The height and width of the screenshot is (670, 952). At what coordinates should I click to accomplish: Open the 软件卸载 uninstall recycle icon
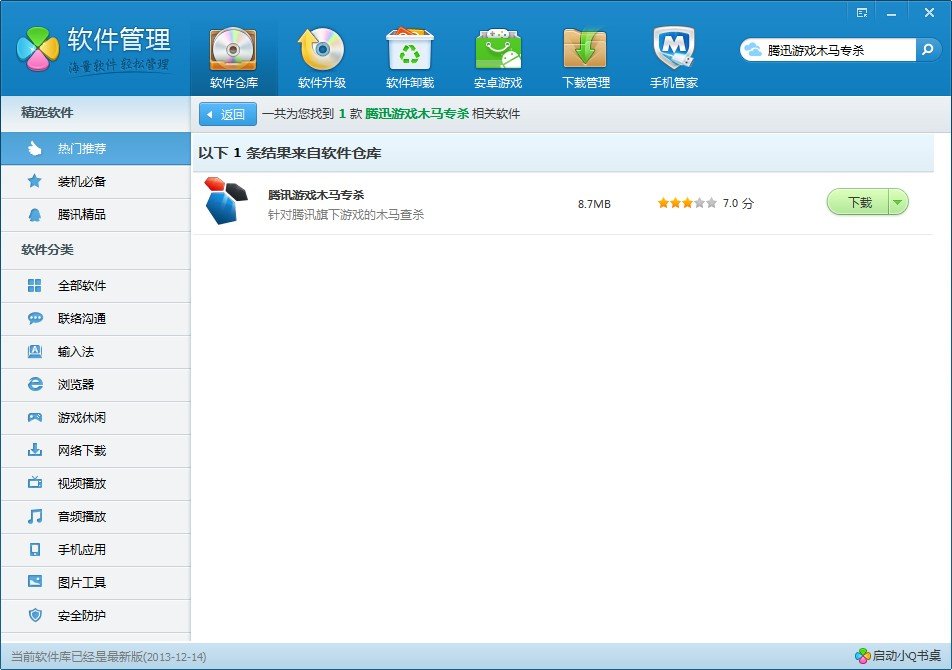[409, 50]
